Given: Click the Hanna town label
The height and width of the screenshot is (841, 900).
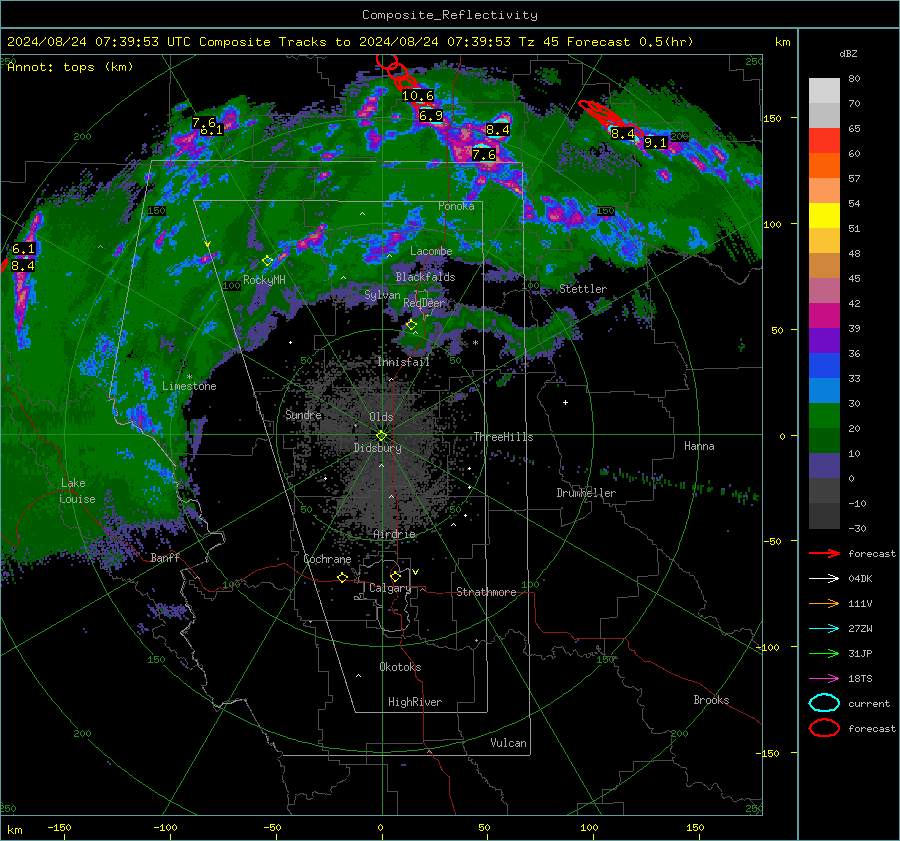Looking at the screenshot, I should [x=699, y=446].
